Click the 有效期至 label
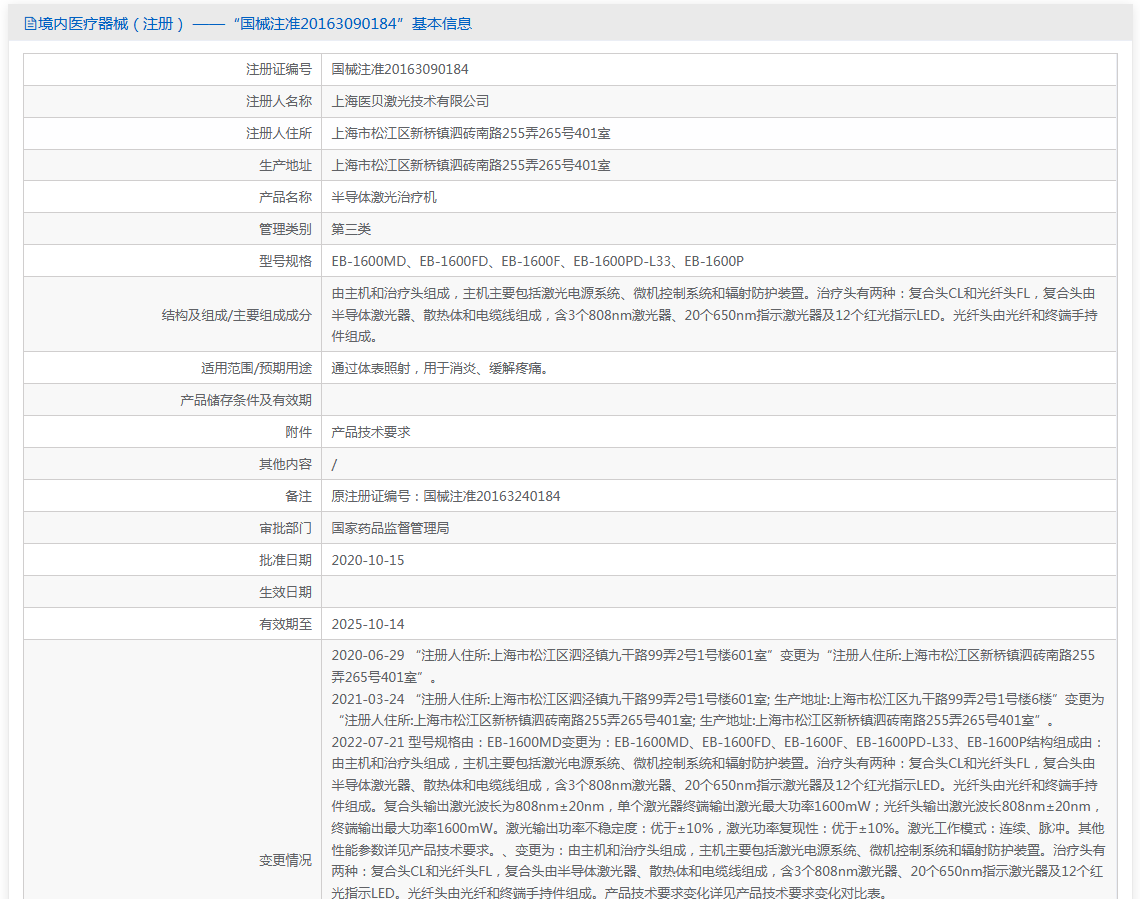 coord(285,624)
